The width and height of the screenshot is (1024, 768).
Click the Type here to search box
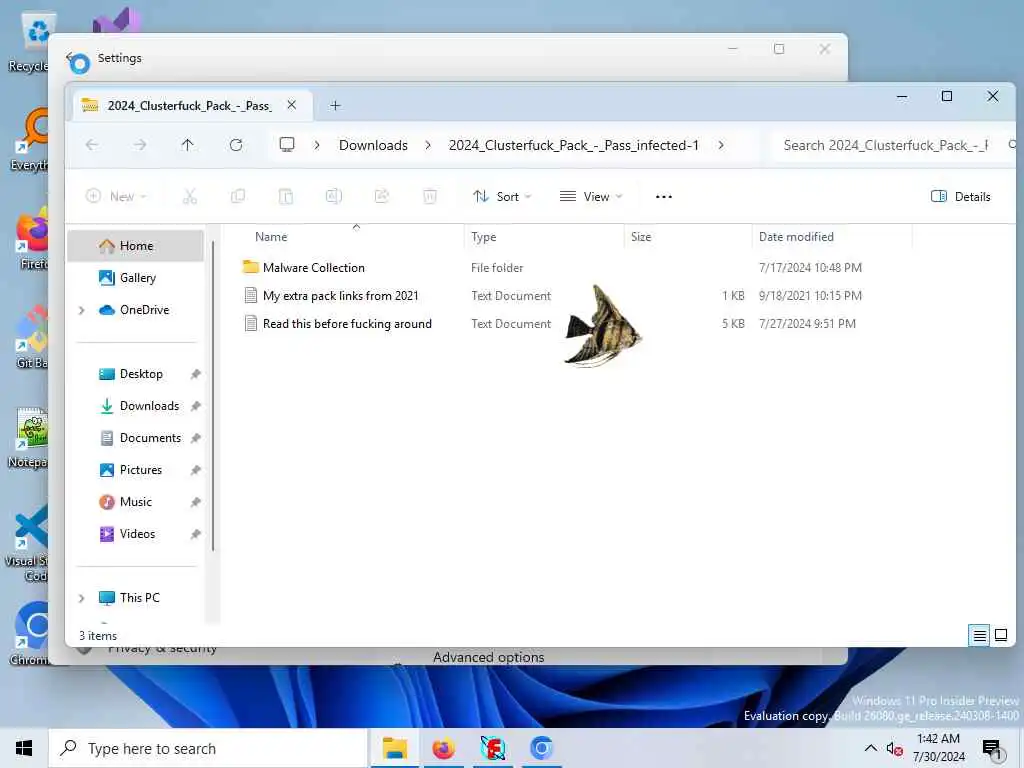pyautogui.click(x=208, y=748)
